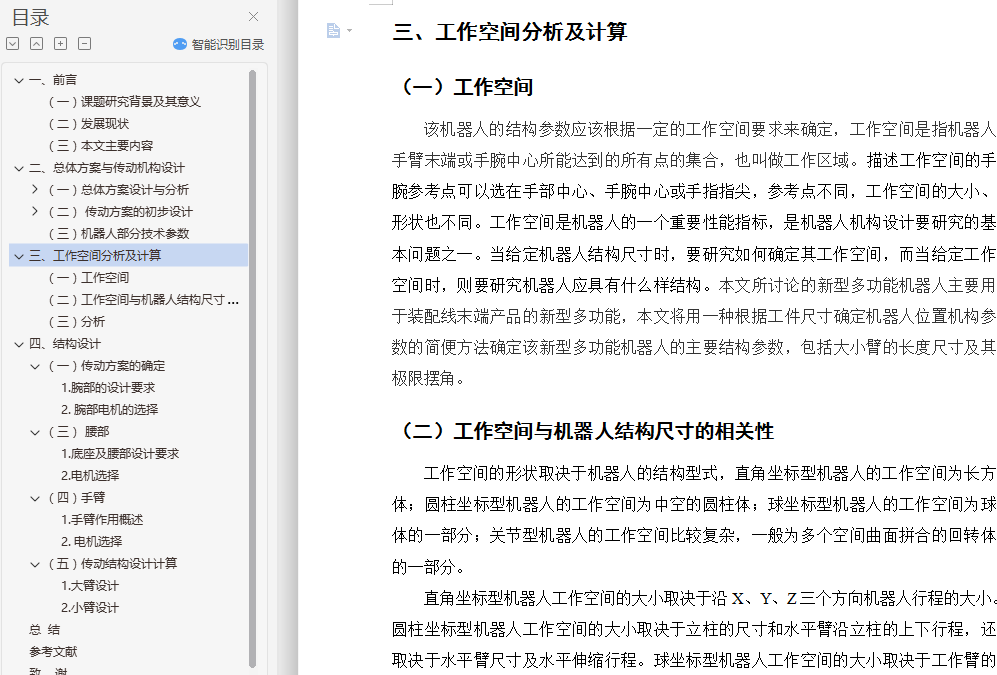
Task: Close the 目录 navigation pane
Action: pos(253,17)
